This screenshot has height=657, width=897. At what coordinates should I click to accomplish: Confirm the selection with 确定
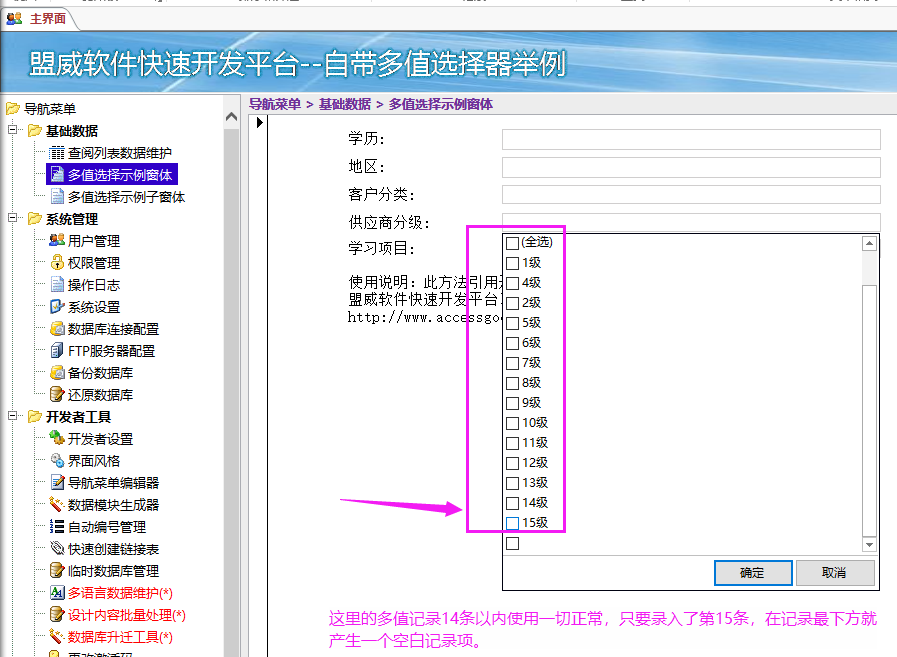753,573
